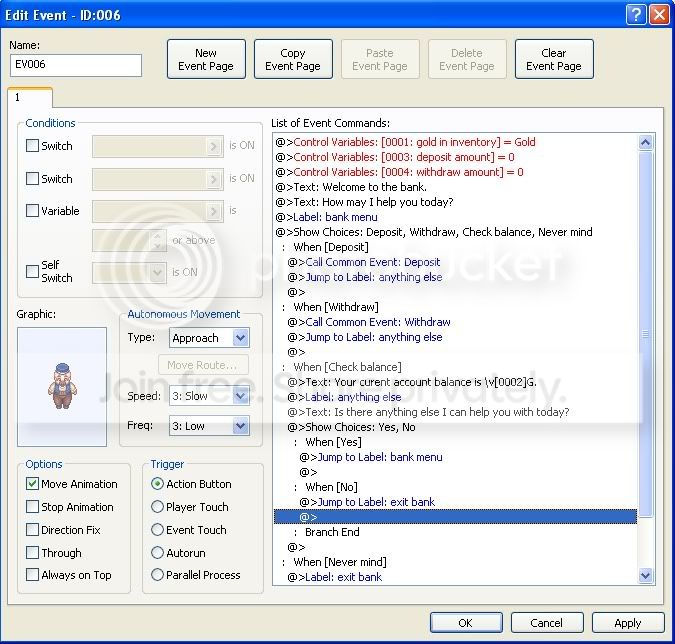Viewport: 675px width, 644px height.
Task: Close the Edit Event dialog
Action: click(659, 14)
